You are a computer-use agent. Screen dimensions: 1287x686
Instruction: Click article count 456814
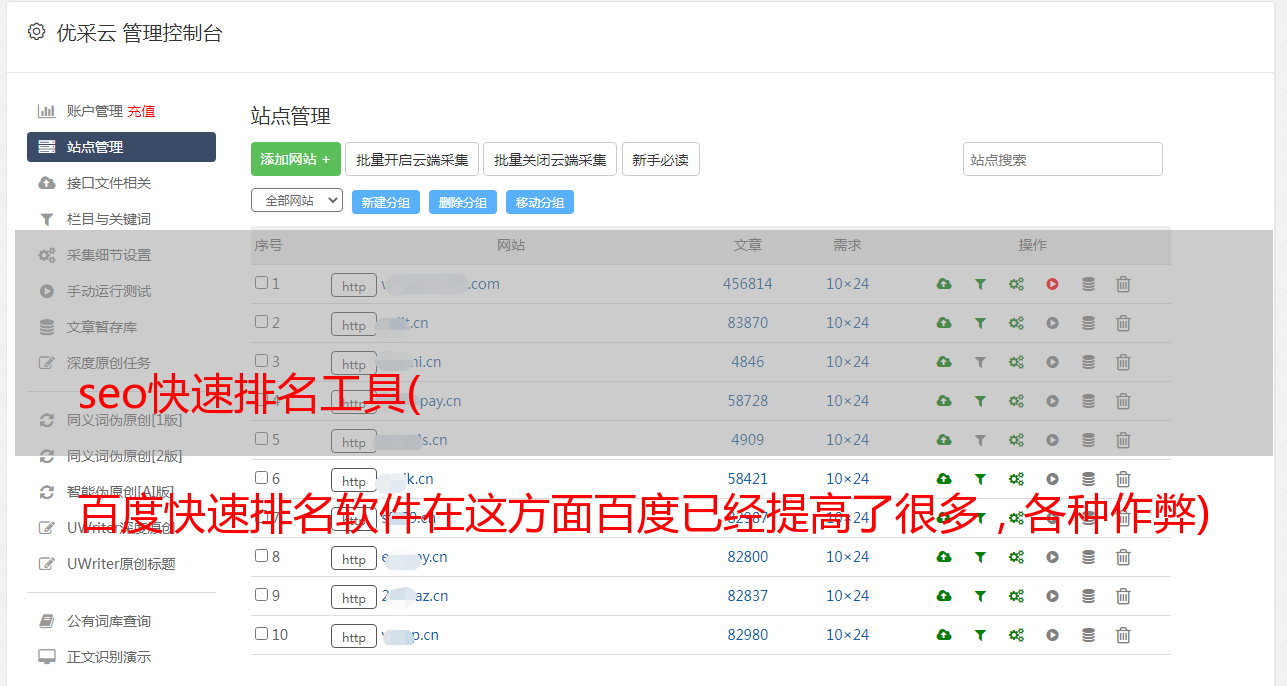tap(748, 284)
